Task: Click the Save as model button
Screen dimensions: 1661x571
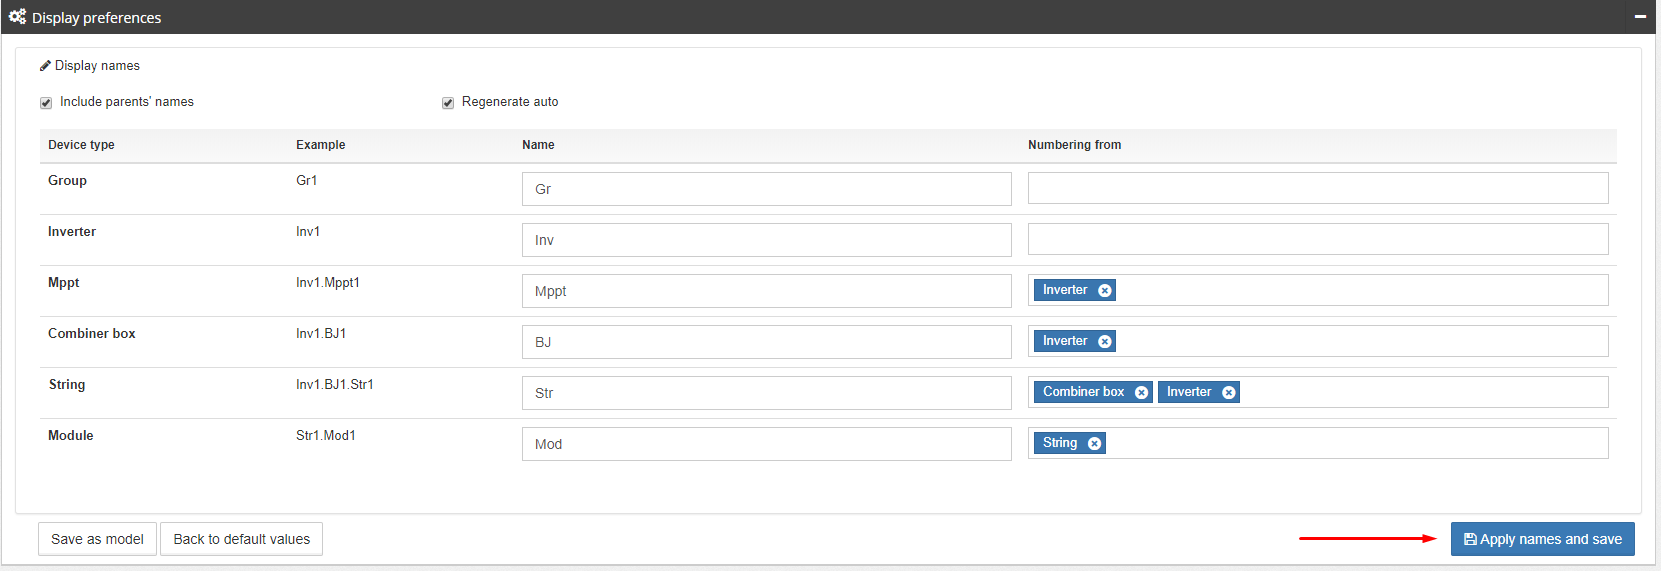Action: (x=97, y=539)
